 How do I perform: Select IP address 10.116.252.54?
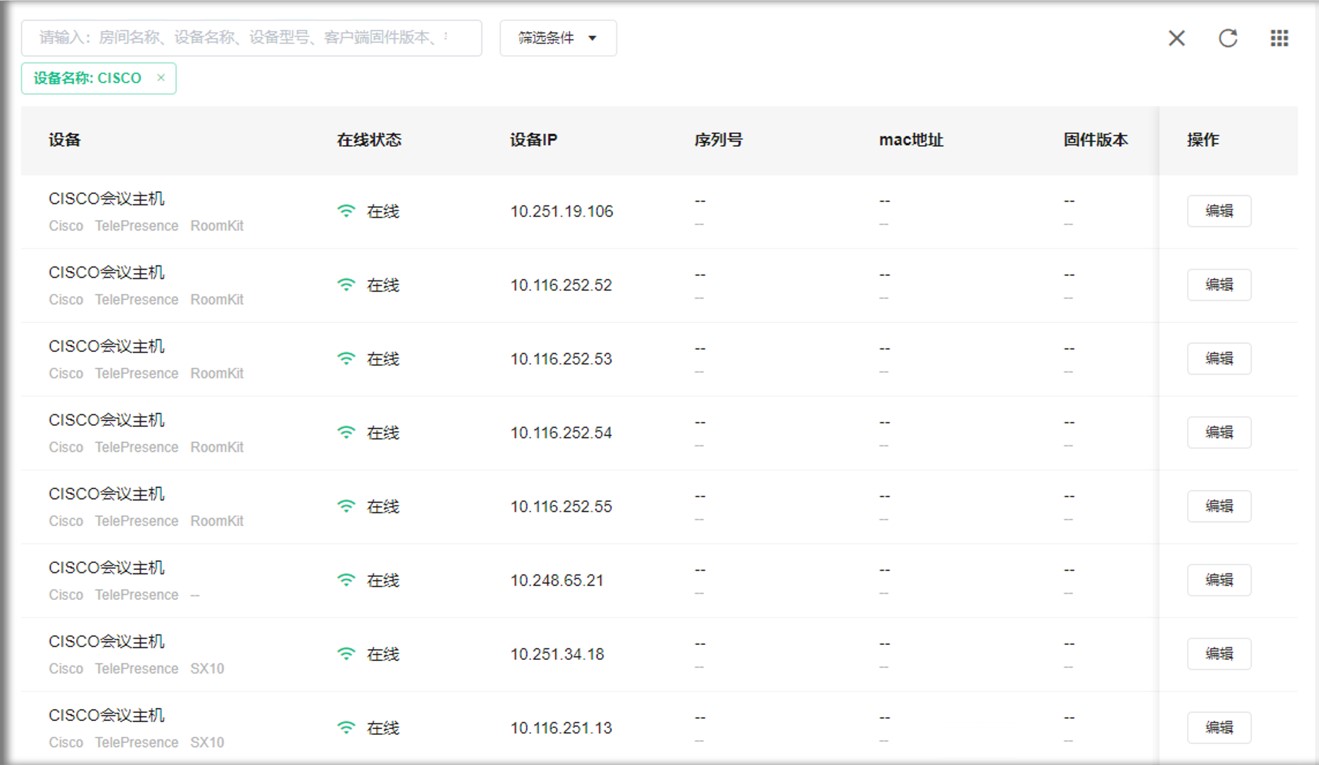point(561,433)
